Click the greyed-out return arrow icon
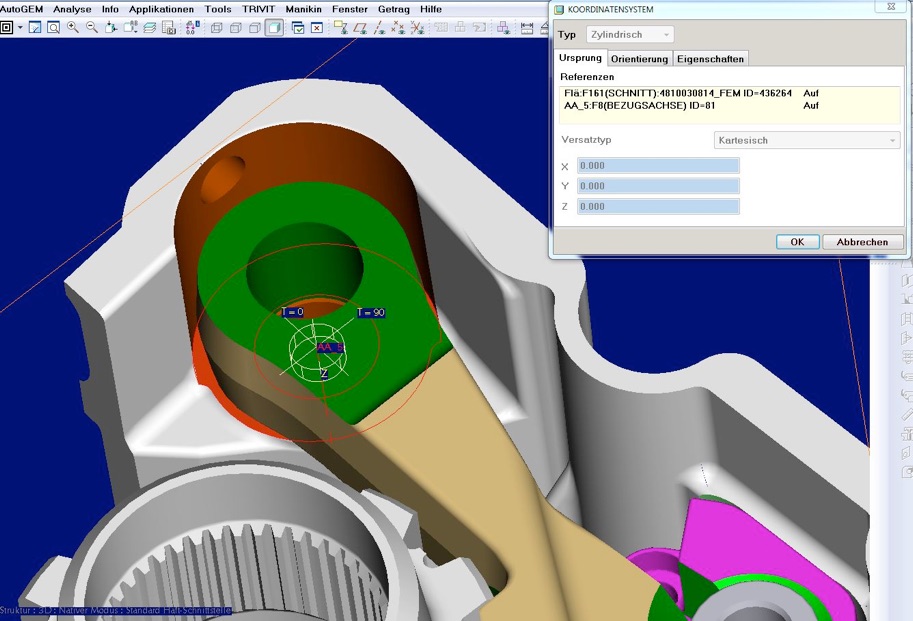Image resolution: width=913 pixels, height=621 pixels. coord(479,27)
